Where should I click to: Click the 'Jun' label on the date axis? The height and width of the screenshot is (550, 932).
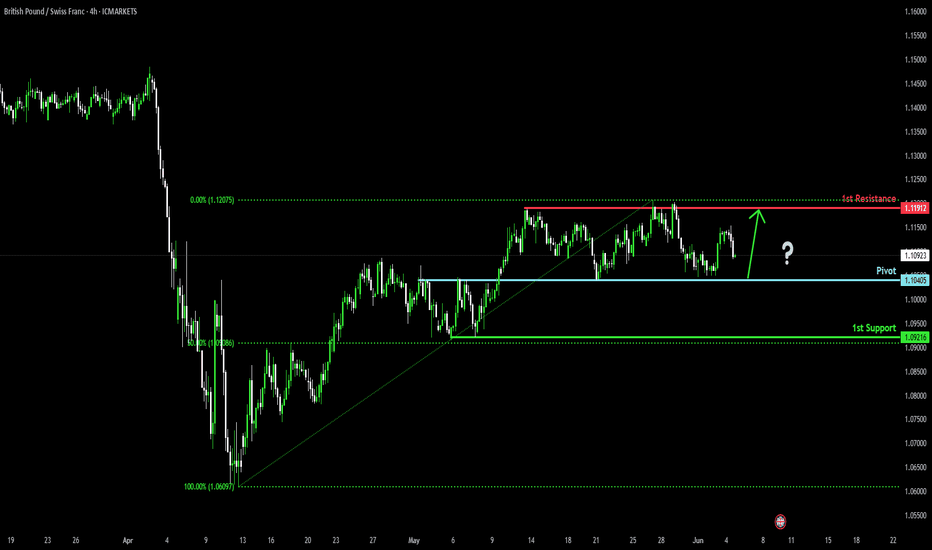coord(698,540)
